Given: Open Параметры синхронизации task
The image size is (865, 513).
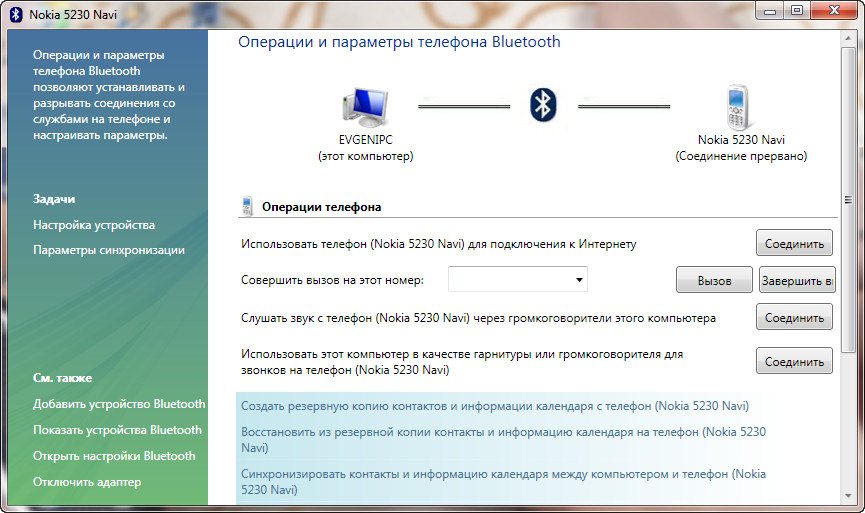Looking at the screenshot, I should click(x=108, y=250).
